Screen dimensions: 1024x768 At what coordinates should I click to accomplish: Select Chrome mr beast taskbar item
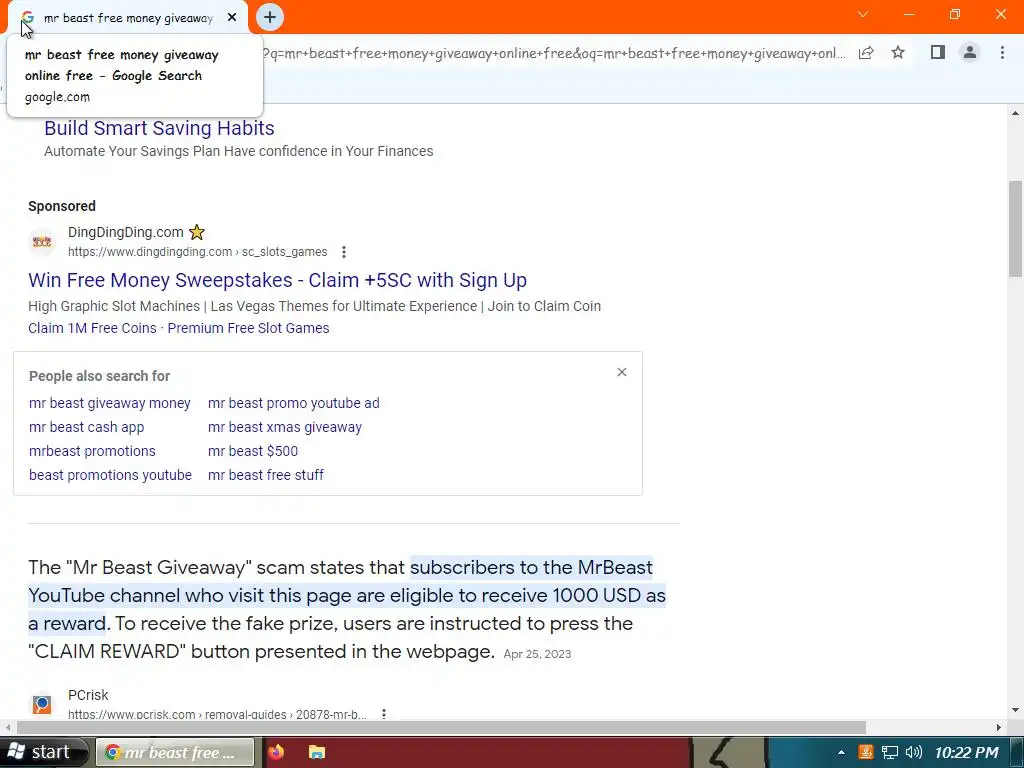[174, 752]
